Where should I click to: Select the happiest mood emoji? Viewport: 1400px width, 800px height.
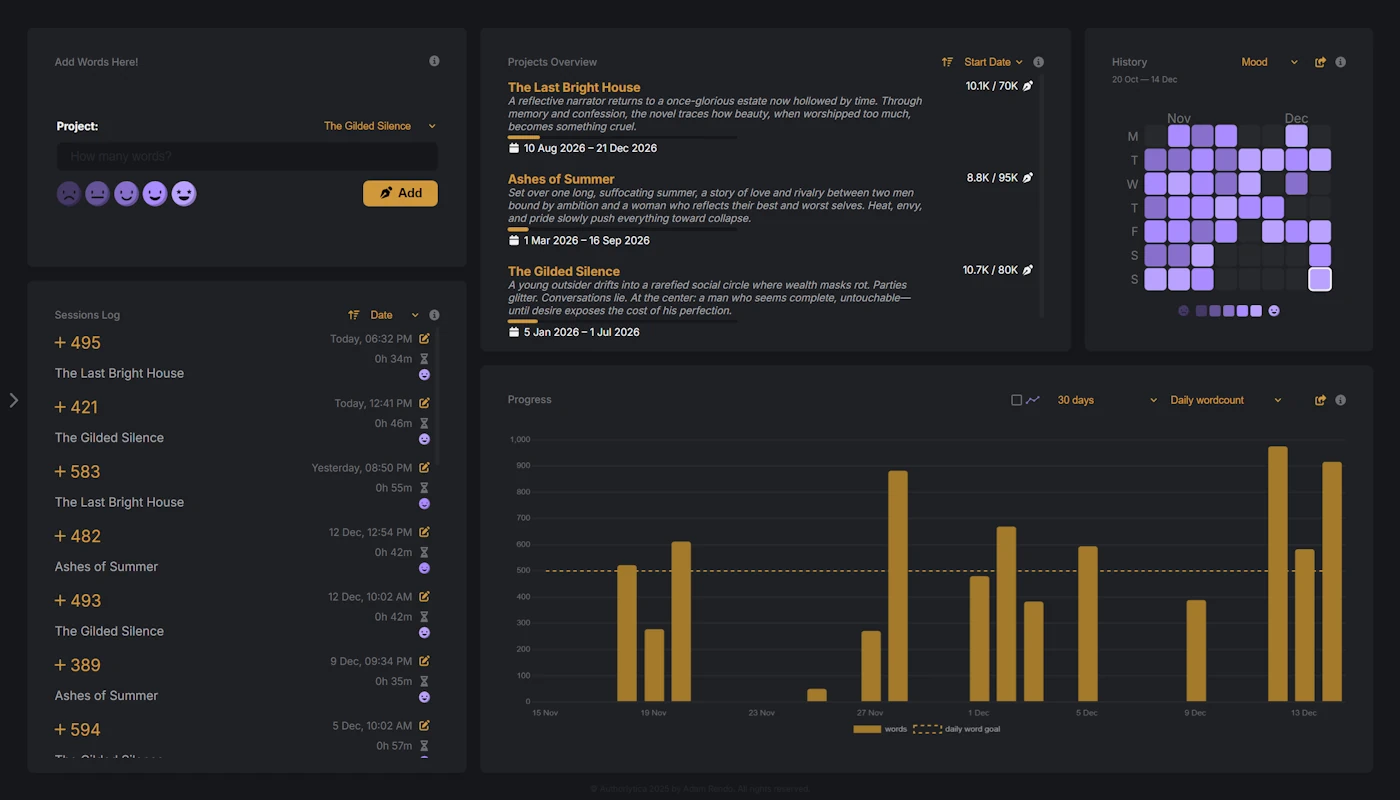[184, 193]
